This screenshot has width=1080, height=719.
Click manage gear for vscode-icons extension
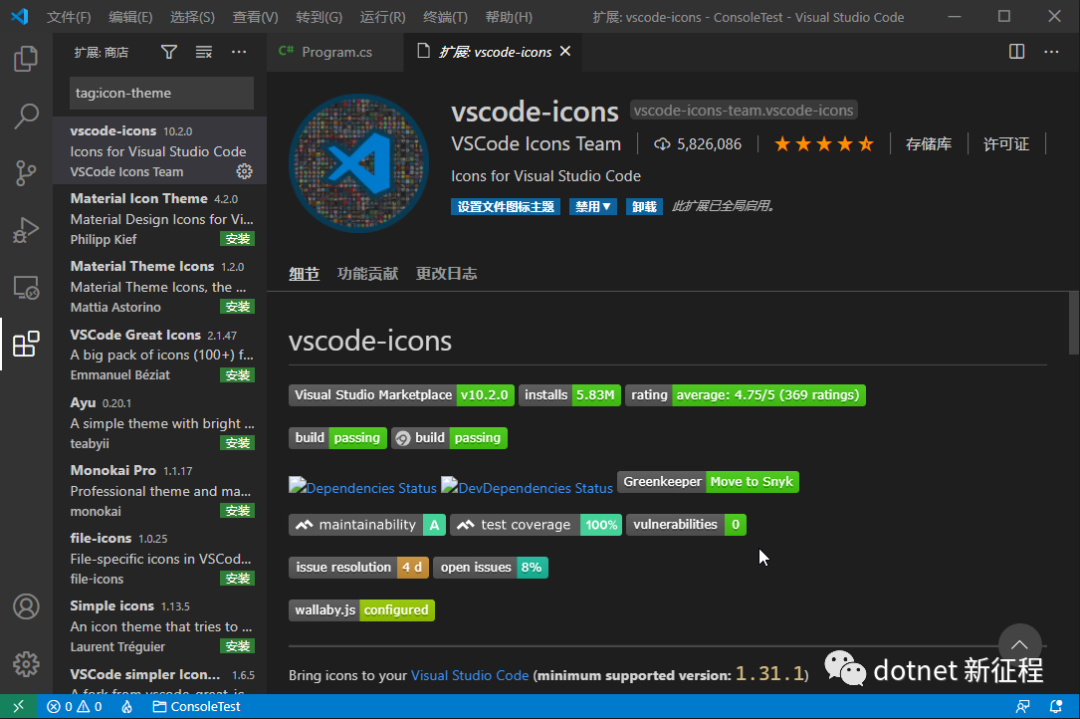(x=245, y=171)
